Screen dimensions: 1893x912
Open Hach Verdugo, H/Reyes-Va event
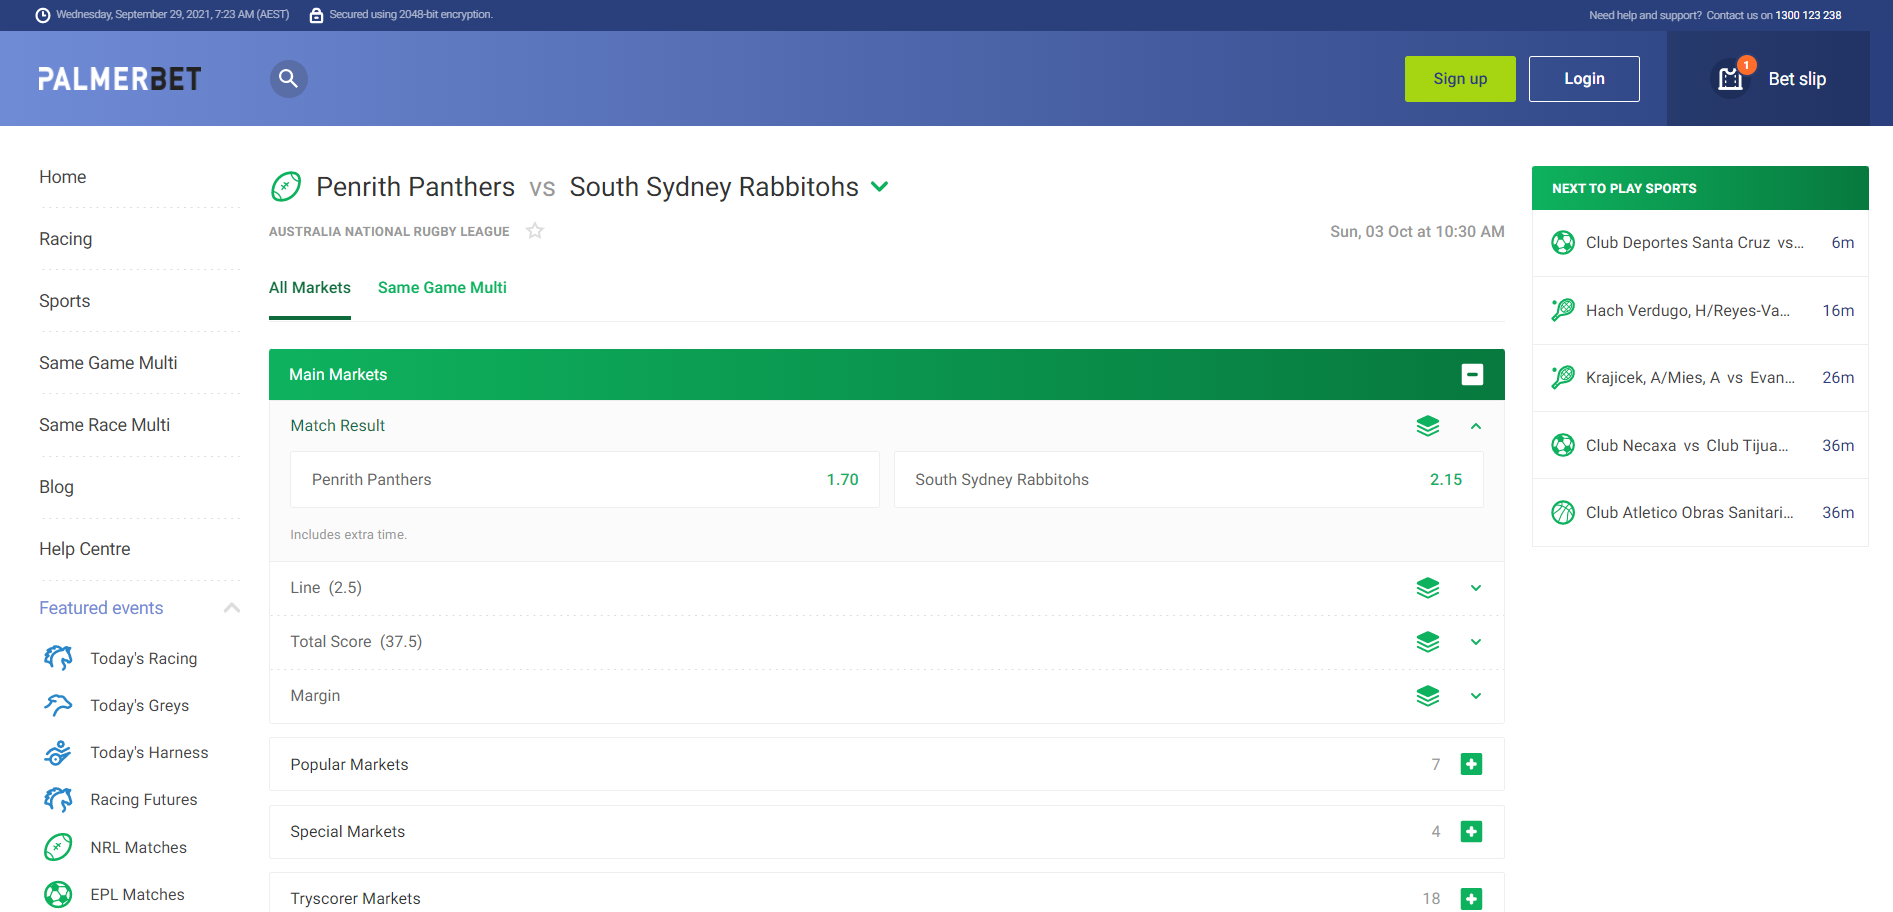pos(1700,311)
